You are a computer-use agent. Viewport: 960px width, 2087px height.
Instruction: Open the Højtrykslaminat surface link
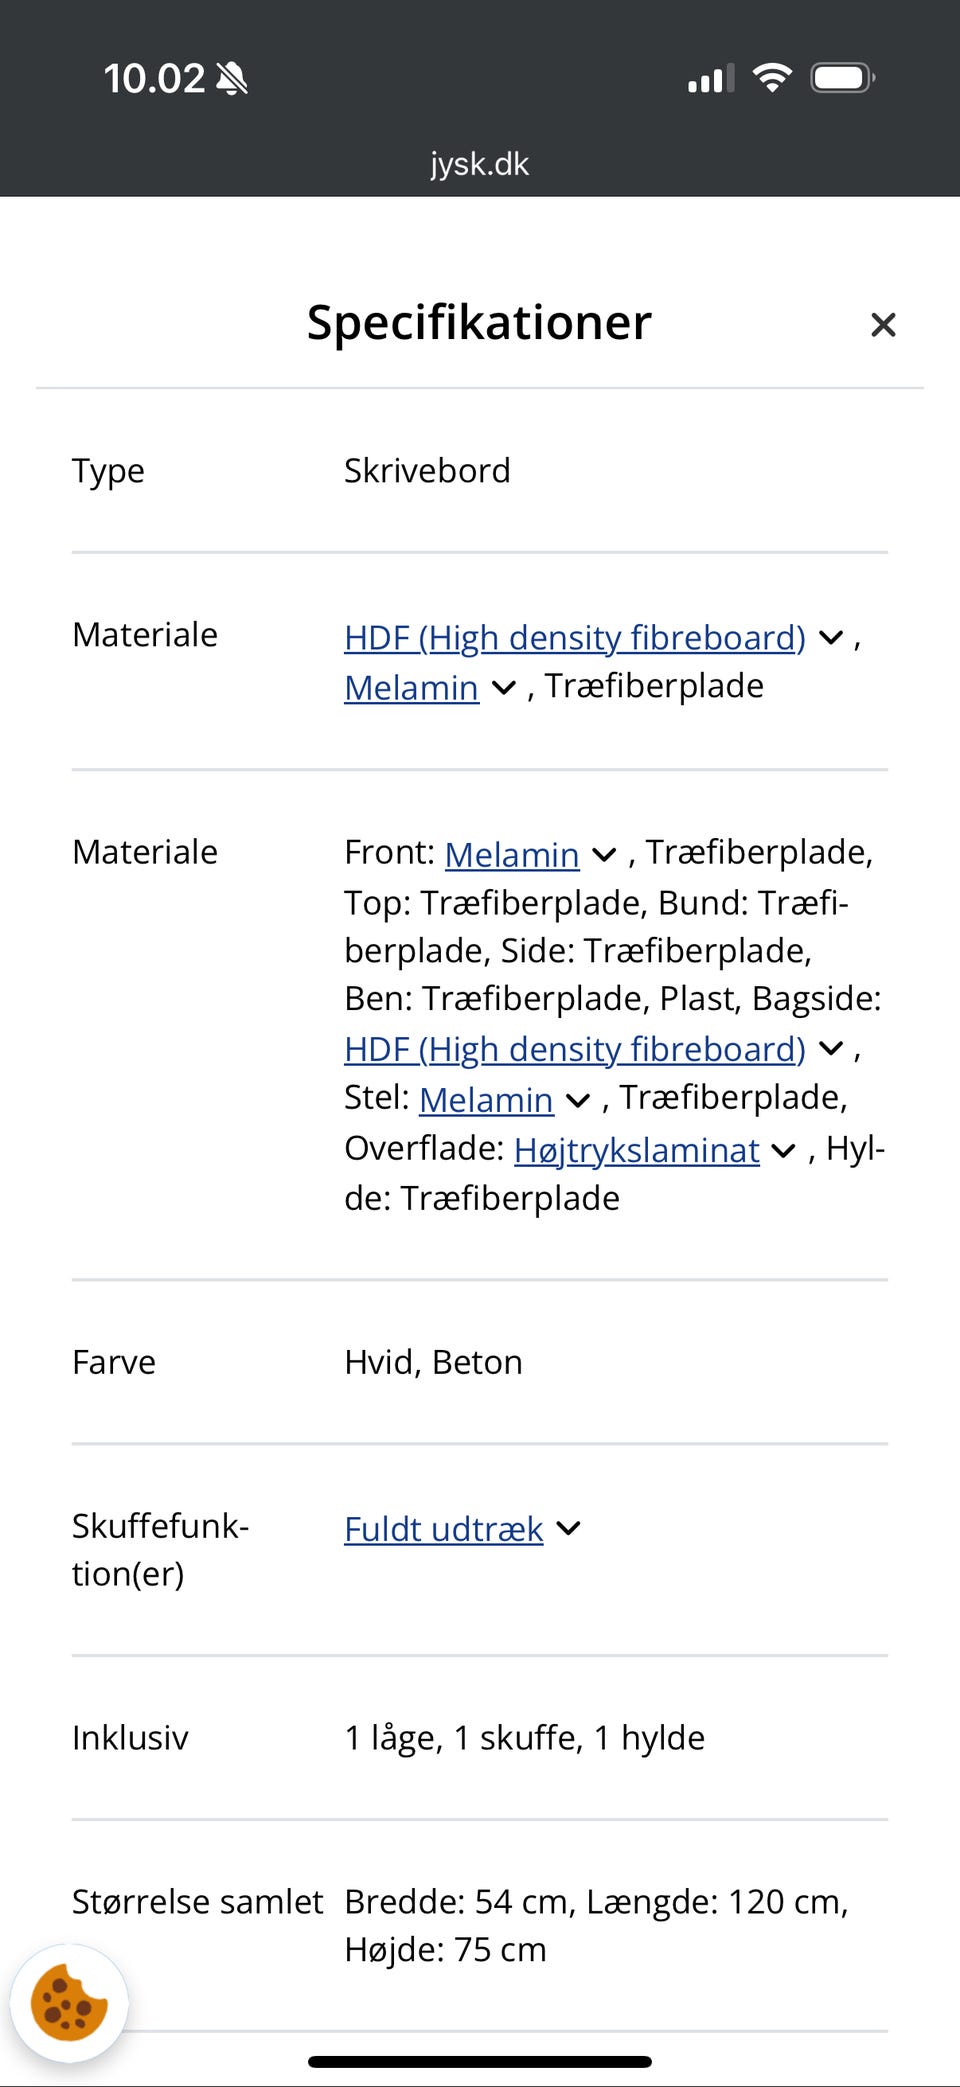coord(636,1150)
